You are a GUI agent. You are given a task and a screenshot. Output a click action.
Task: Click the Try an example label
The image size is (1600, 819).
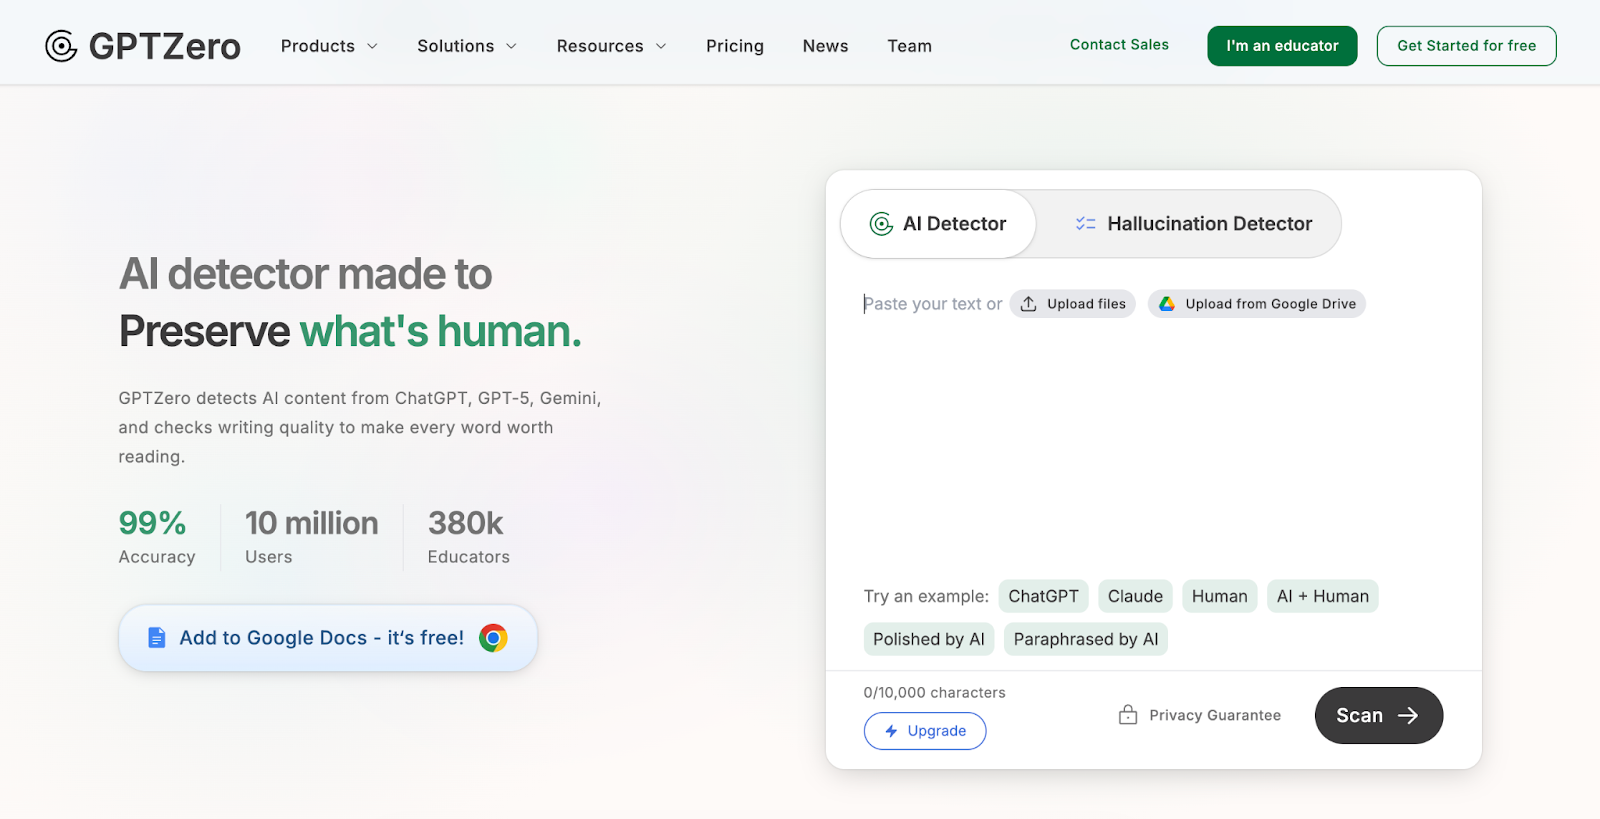click(x=926, y=596)
